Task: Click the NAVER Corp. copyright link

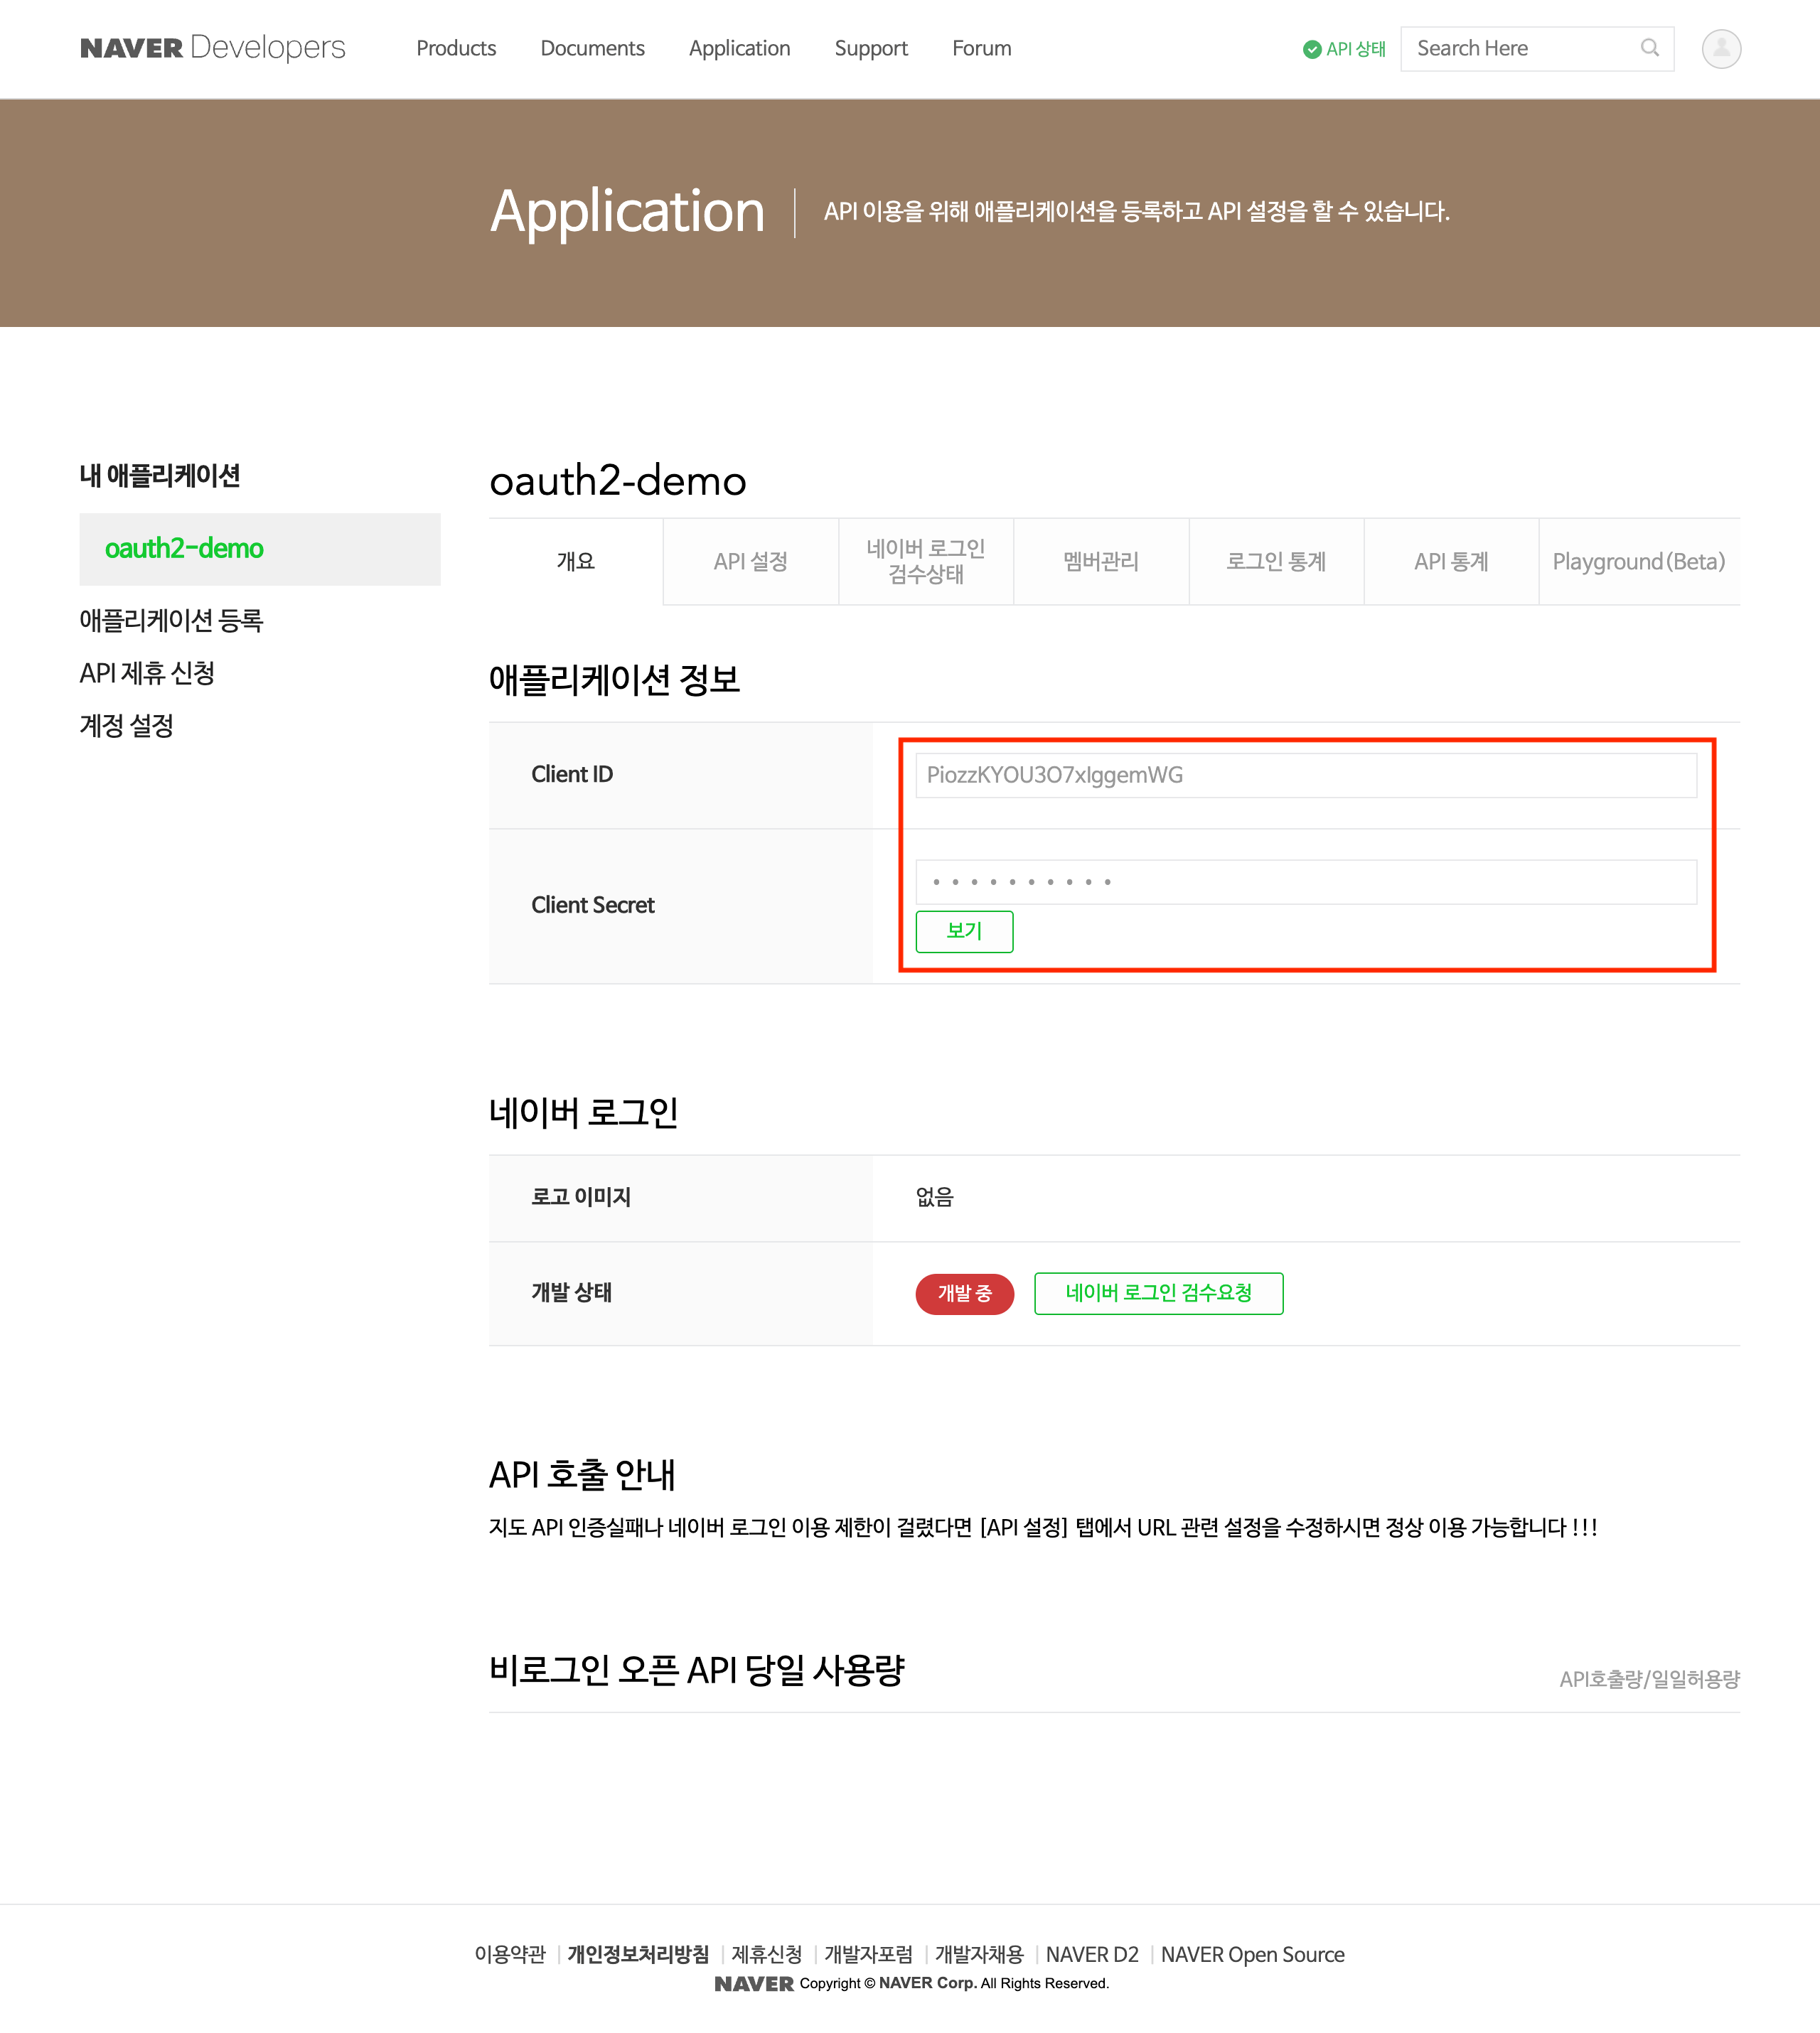Action: pyautogui.click(x=927, y=1983)
